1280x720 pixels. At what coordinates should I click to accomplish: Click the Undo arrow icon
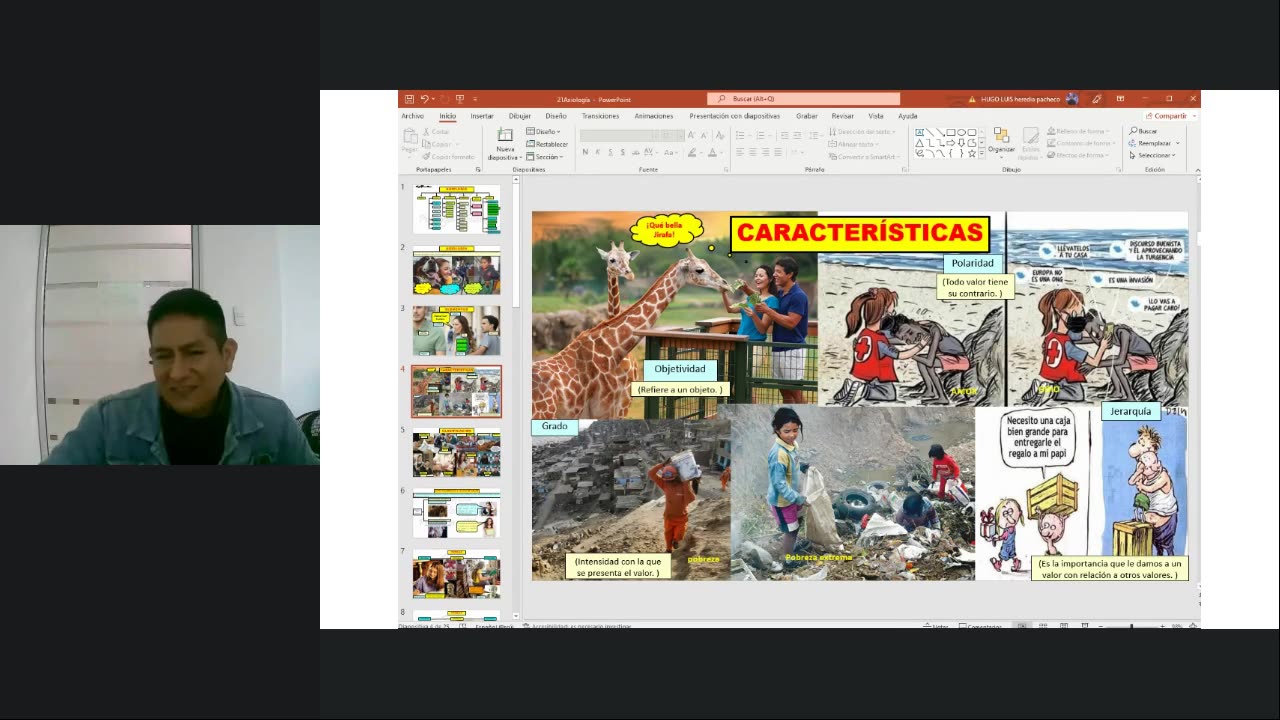424,99
